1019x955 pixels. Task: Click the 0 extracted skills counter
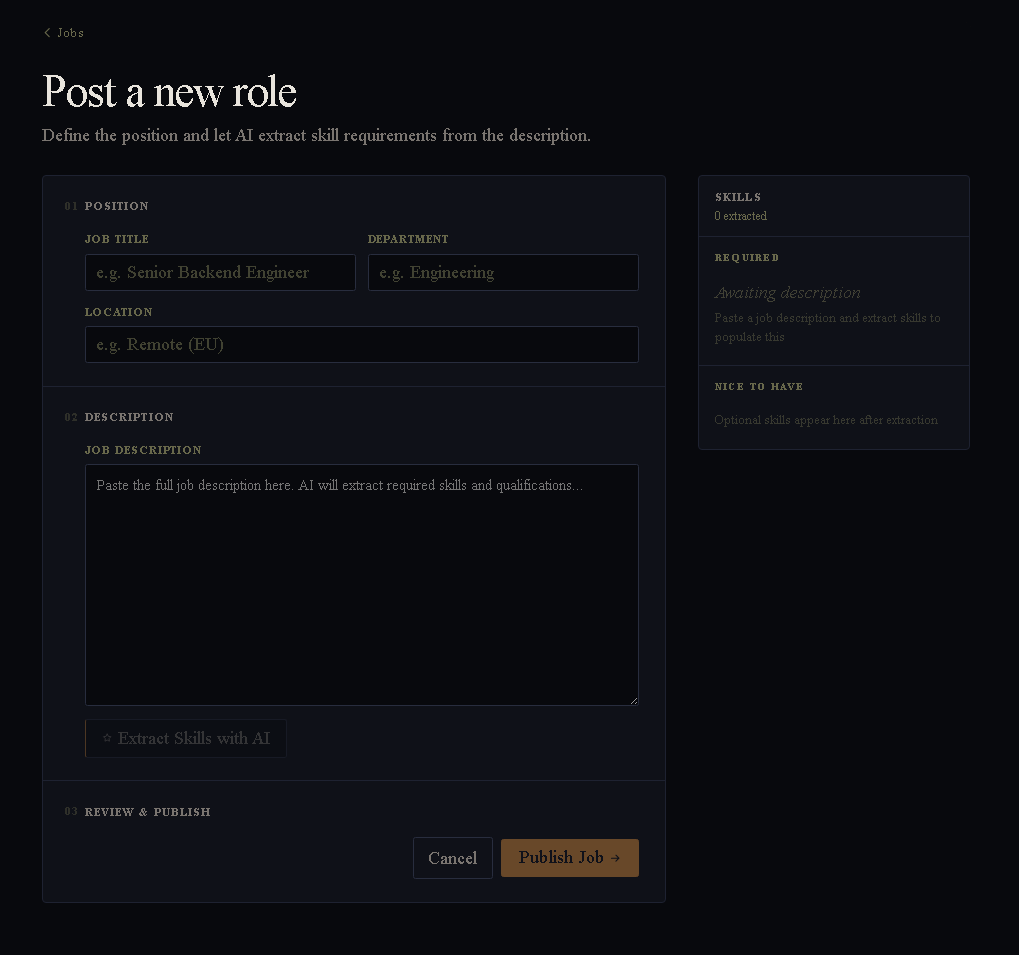point(740,216)
